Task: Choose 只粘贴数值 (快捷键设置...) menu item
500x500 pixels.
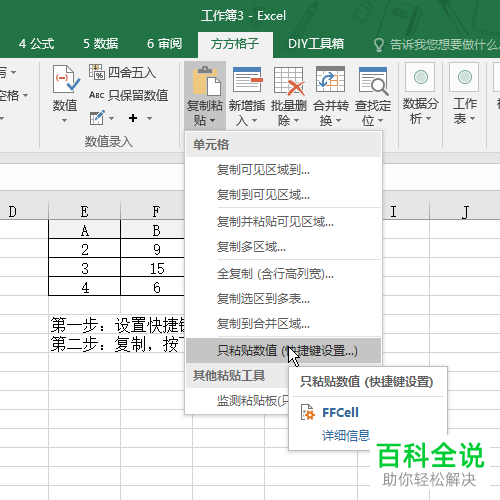Action: pos(283,351)
